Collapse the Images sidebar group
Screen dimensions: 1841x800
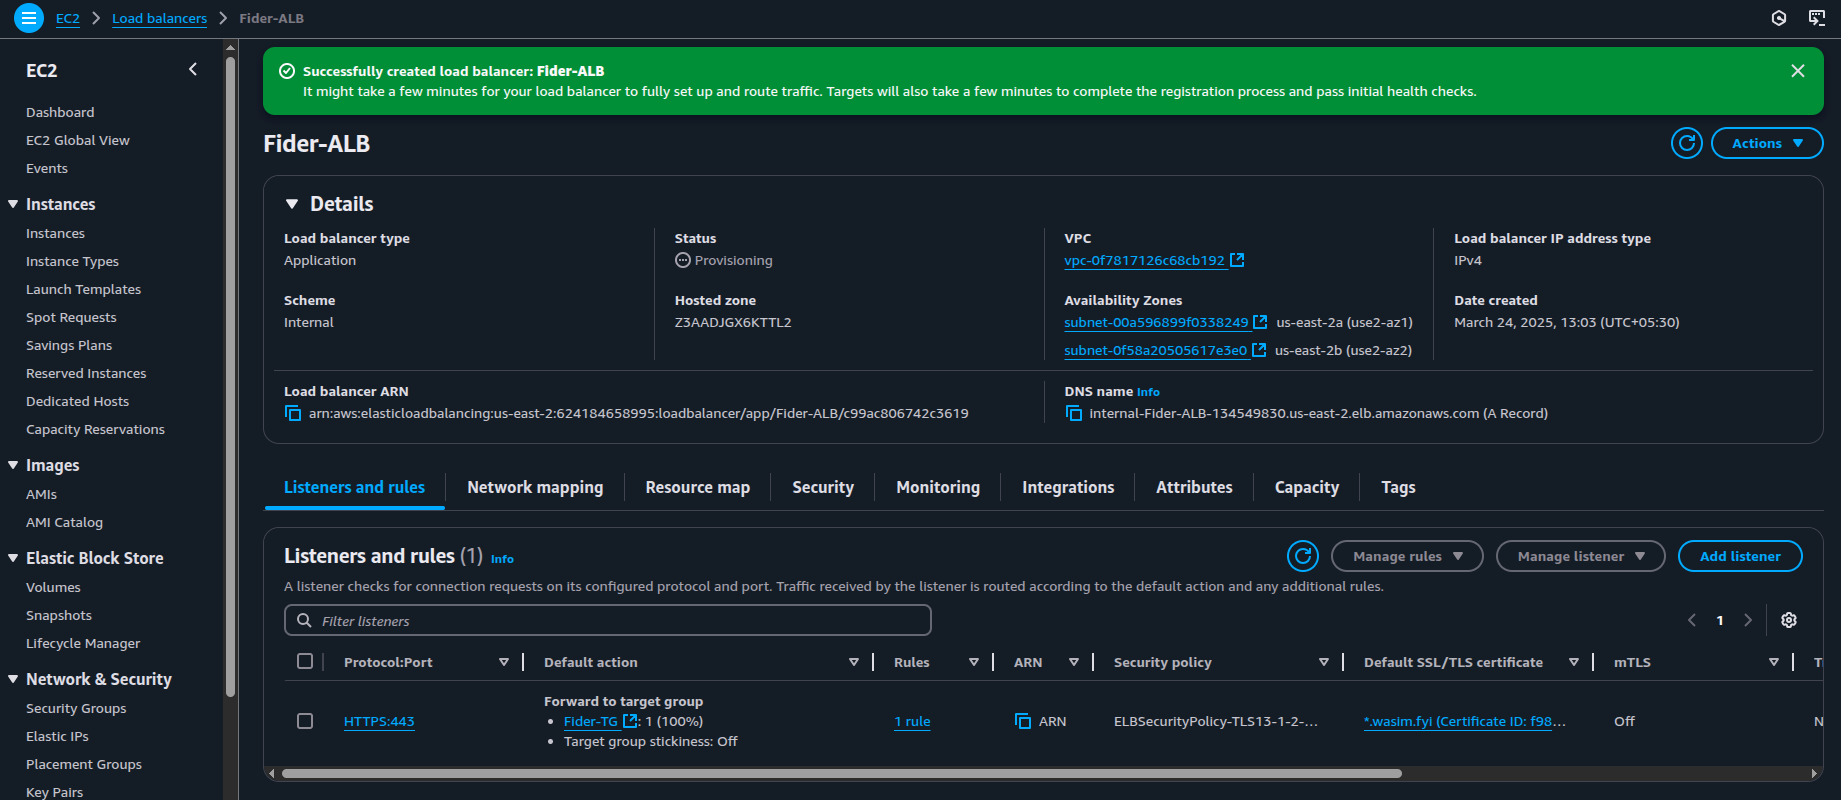(13, 465)
